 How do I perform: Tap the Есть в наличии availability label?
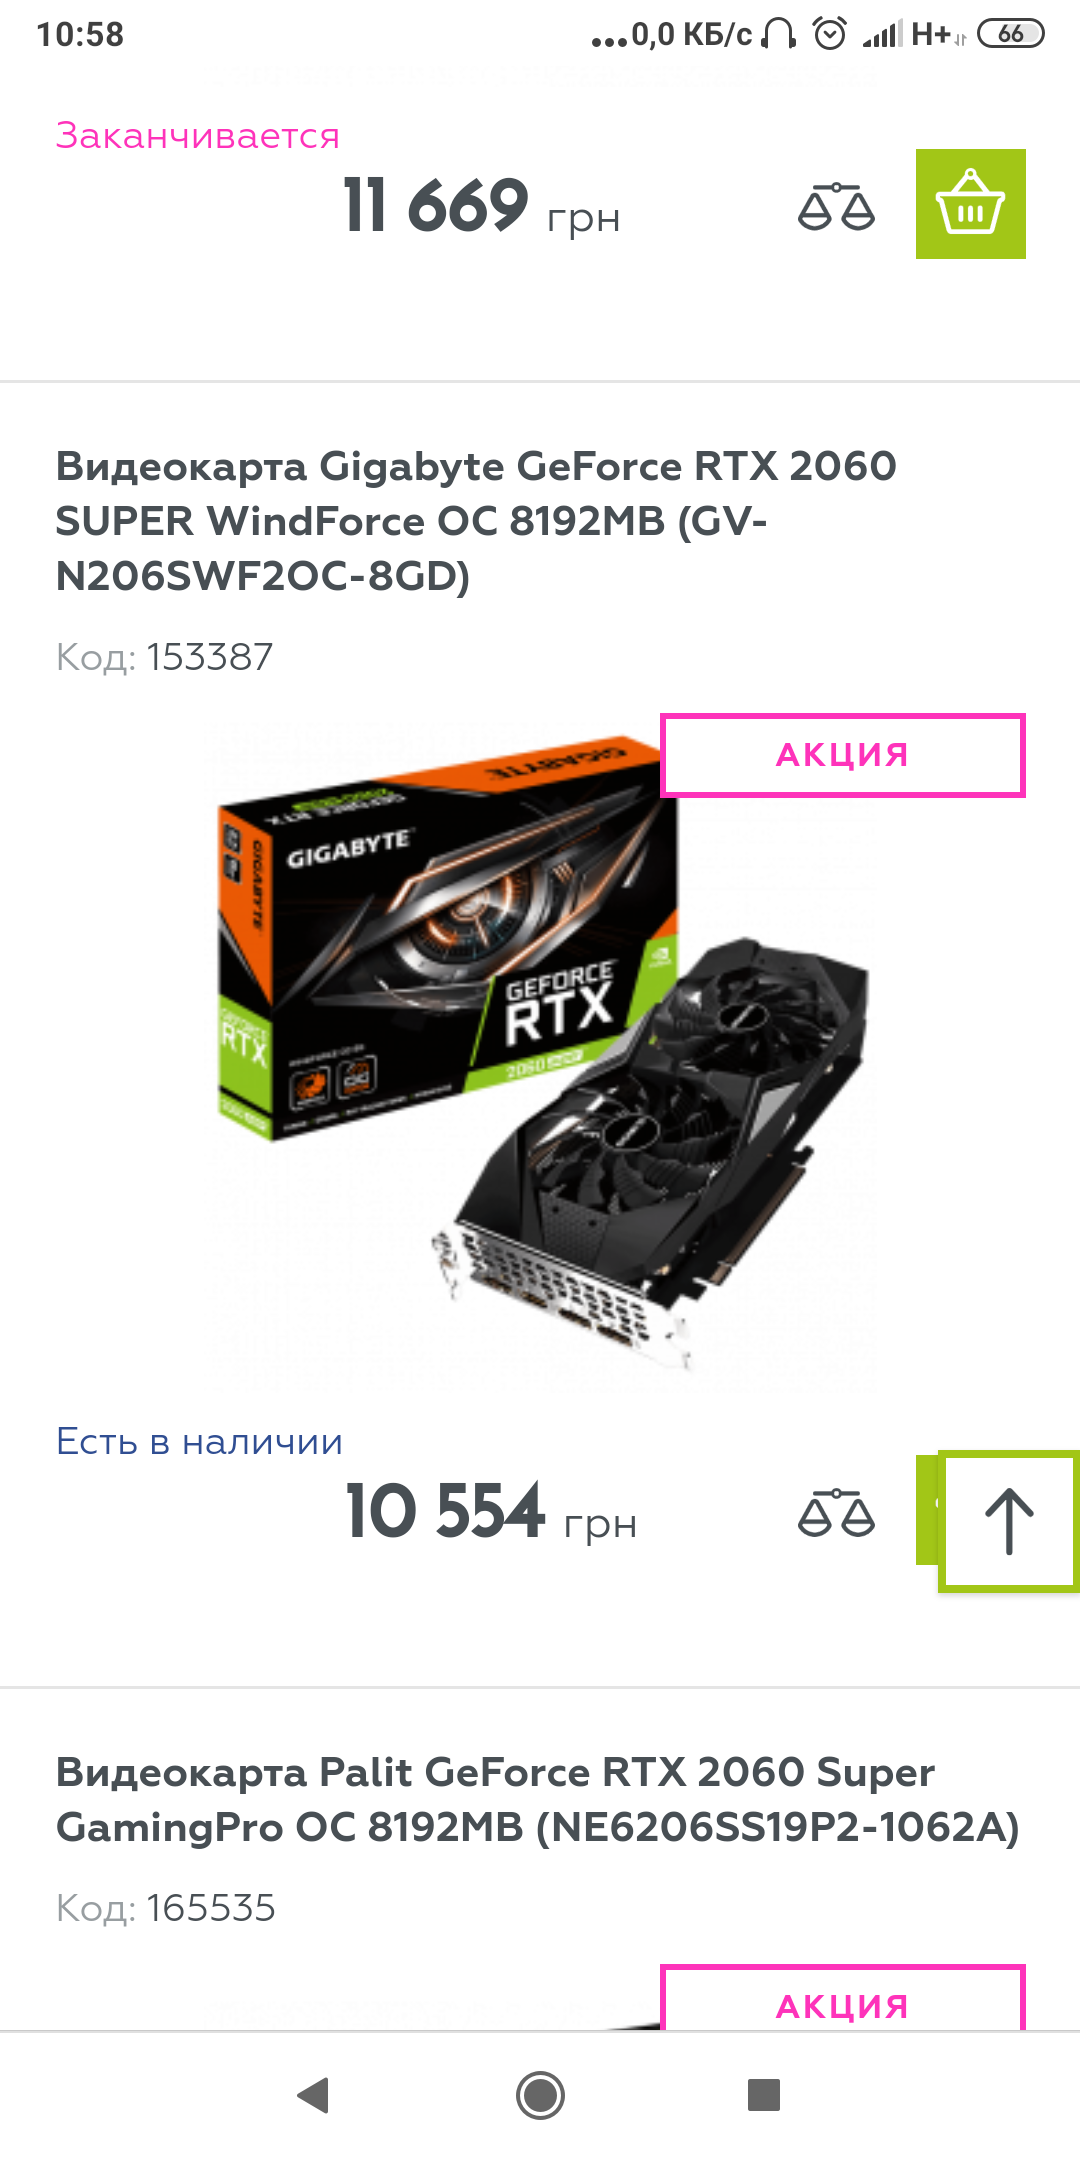[199, 1441]
